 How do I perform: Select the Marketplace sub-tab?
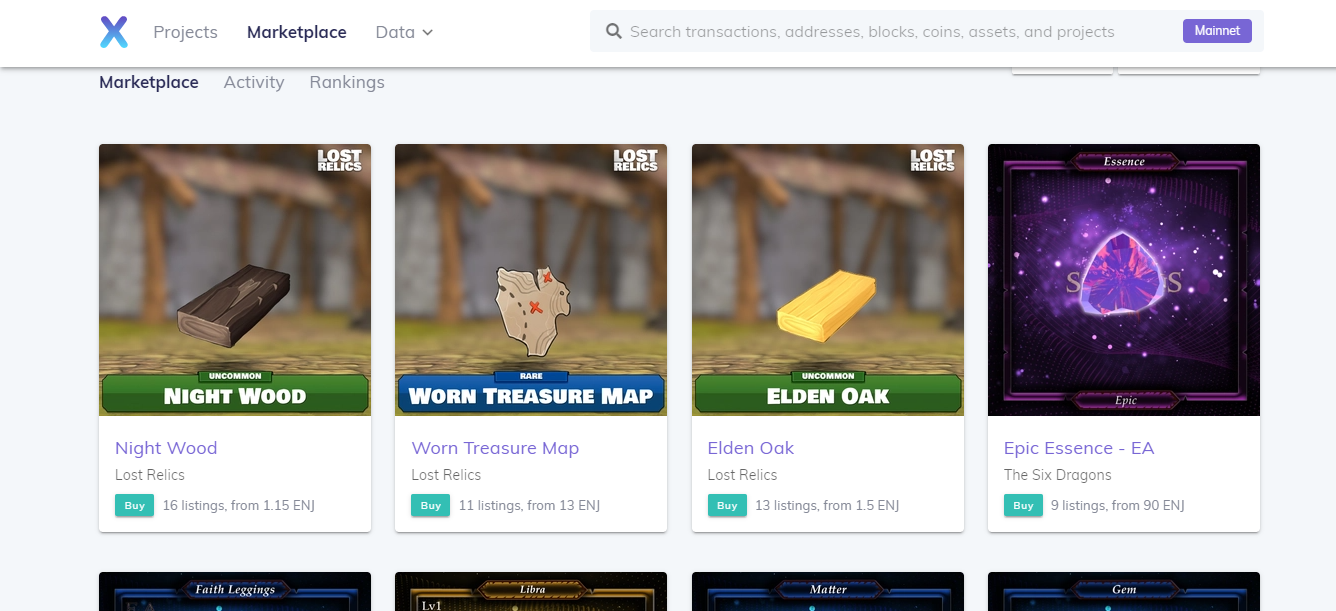click(149, 82)
